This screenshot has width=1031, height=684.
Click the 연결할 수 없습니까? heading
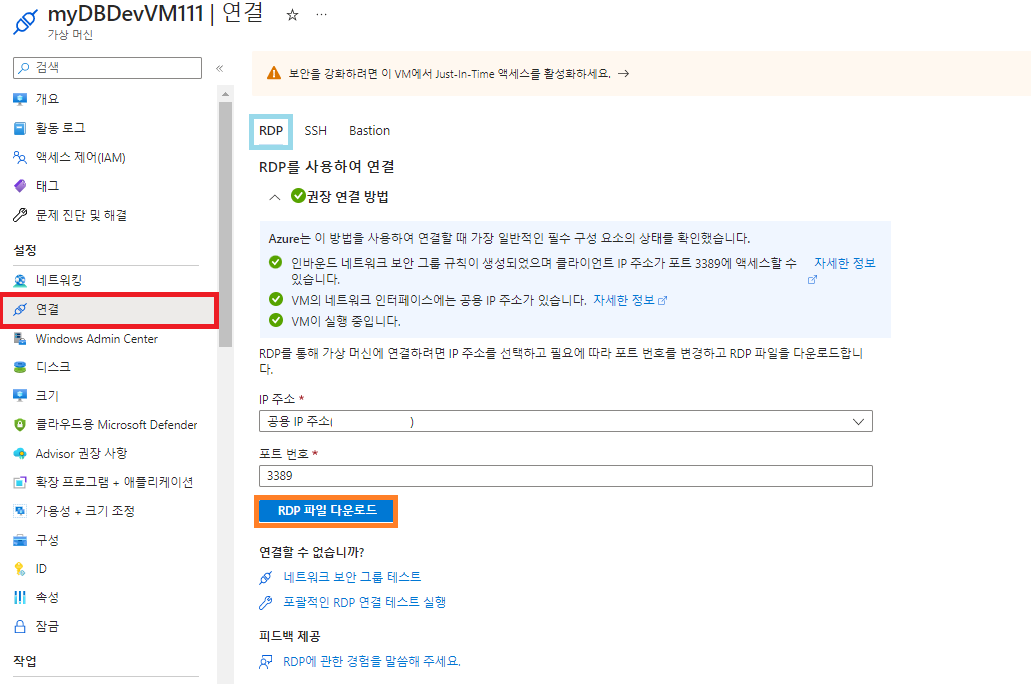[312, 552]
